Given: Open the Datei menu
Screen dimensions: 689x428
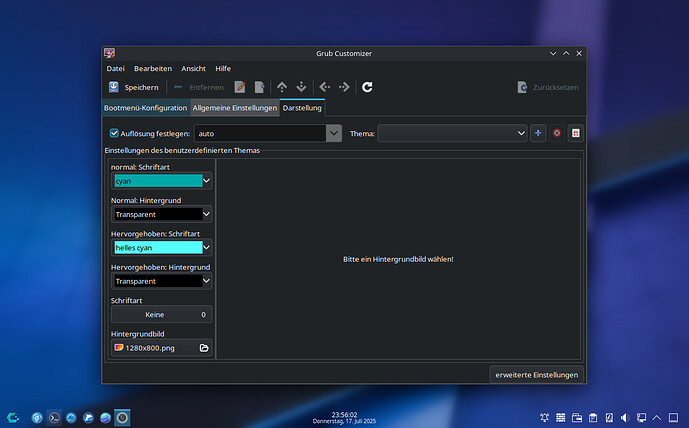Looking at the screenshot, I should point(116,69).
